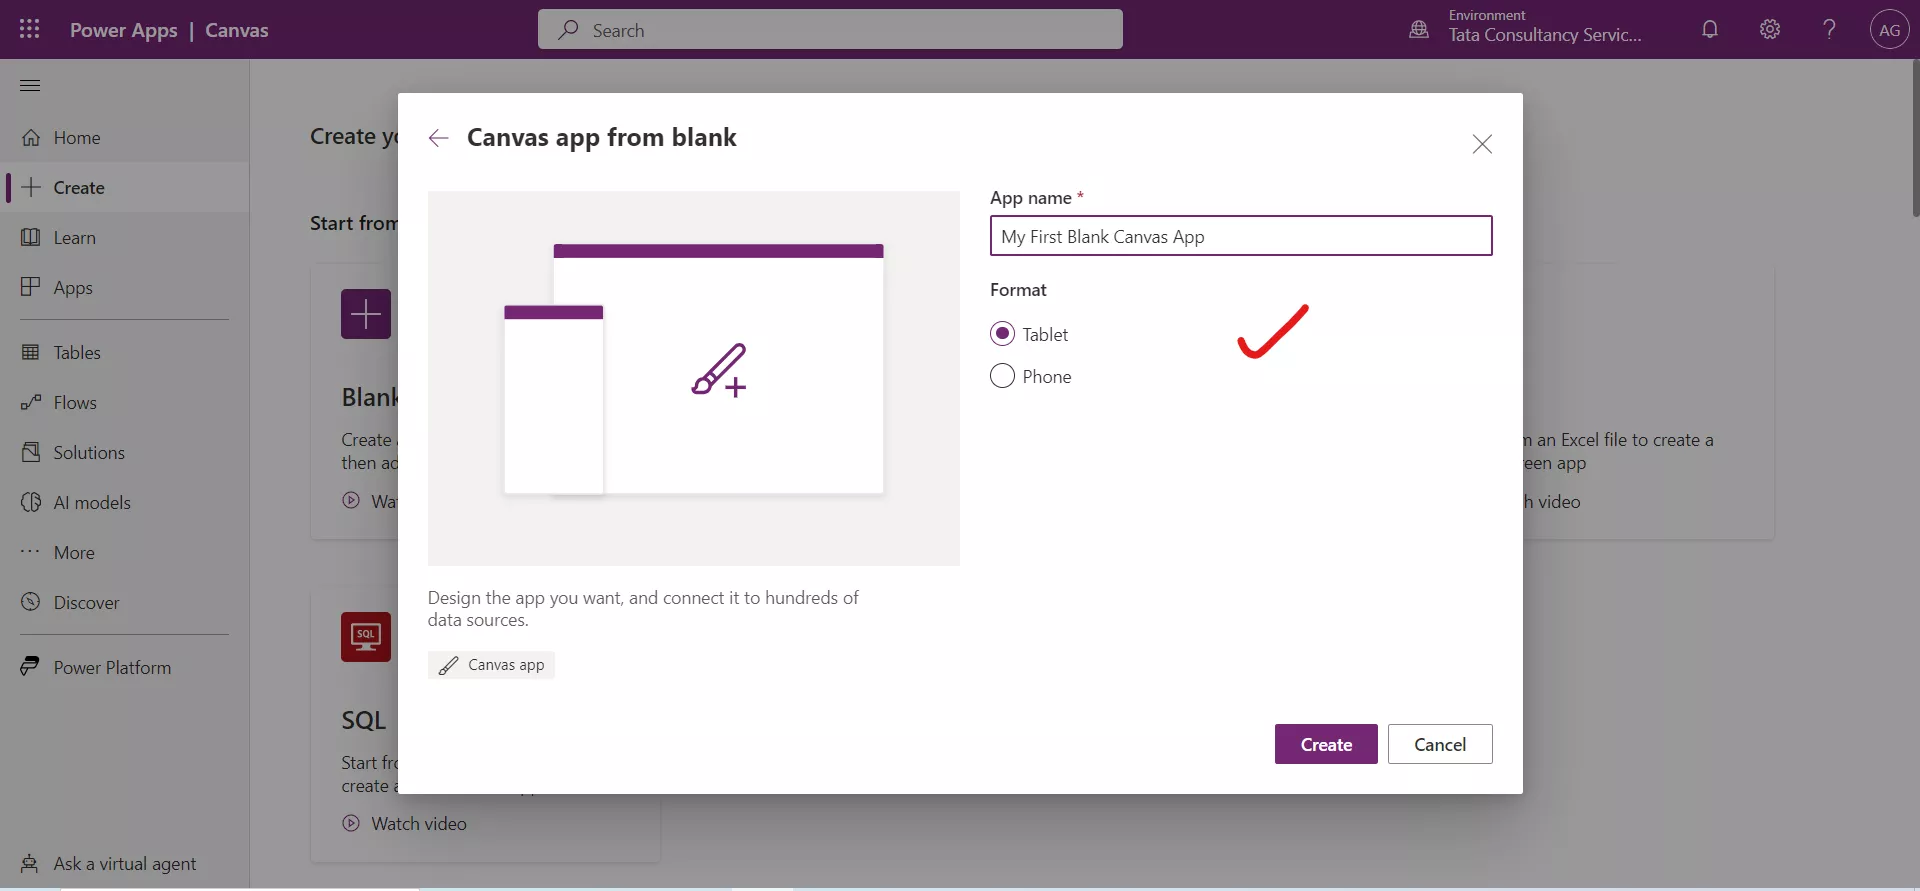Click the Cancel button in dialog
Screen dimensions: 1920x891
pyautogui.click(x=1440, y=744)
